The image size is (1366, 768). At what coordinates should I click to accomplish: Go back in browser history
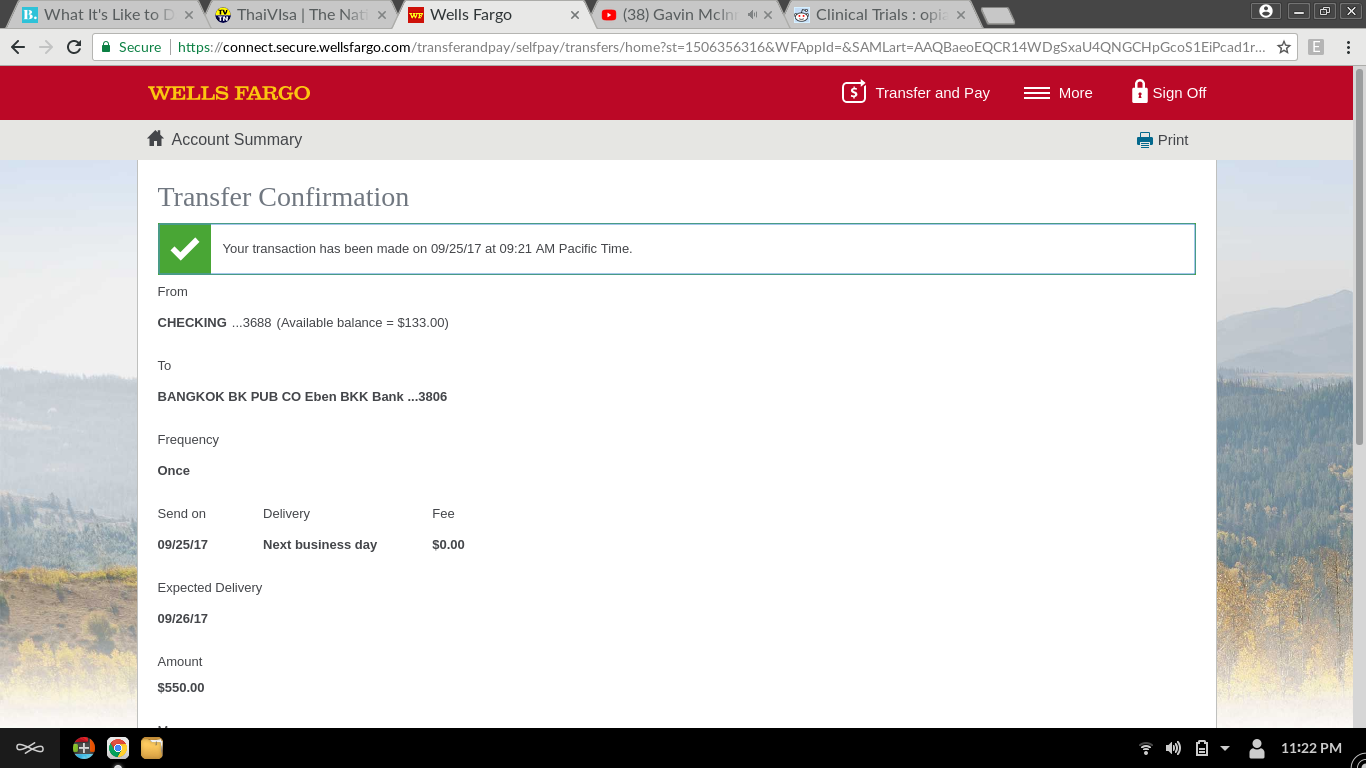[18, 47]
